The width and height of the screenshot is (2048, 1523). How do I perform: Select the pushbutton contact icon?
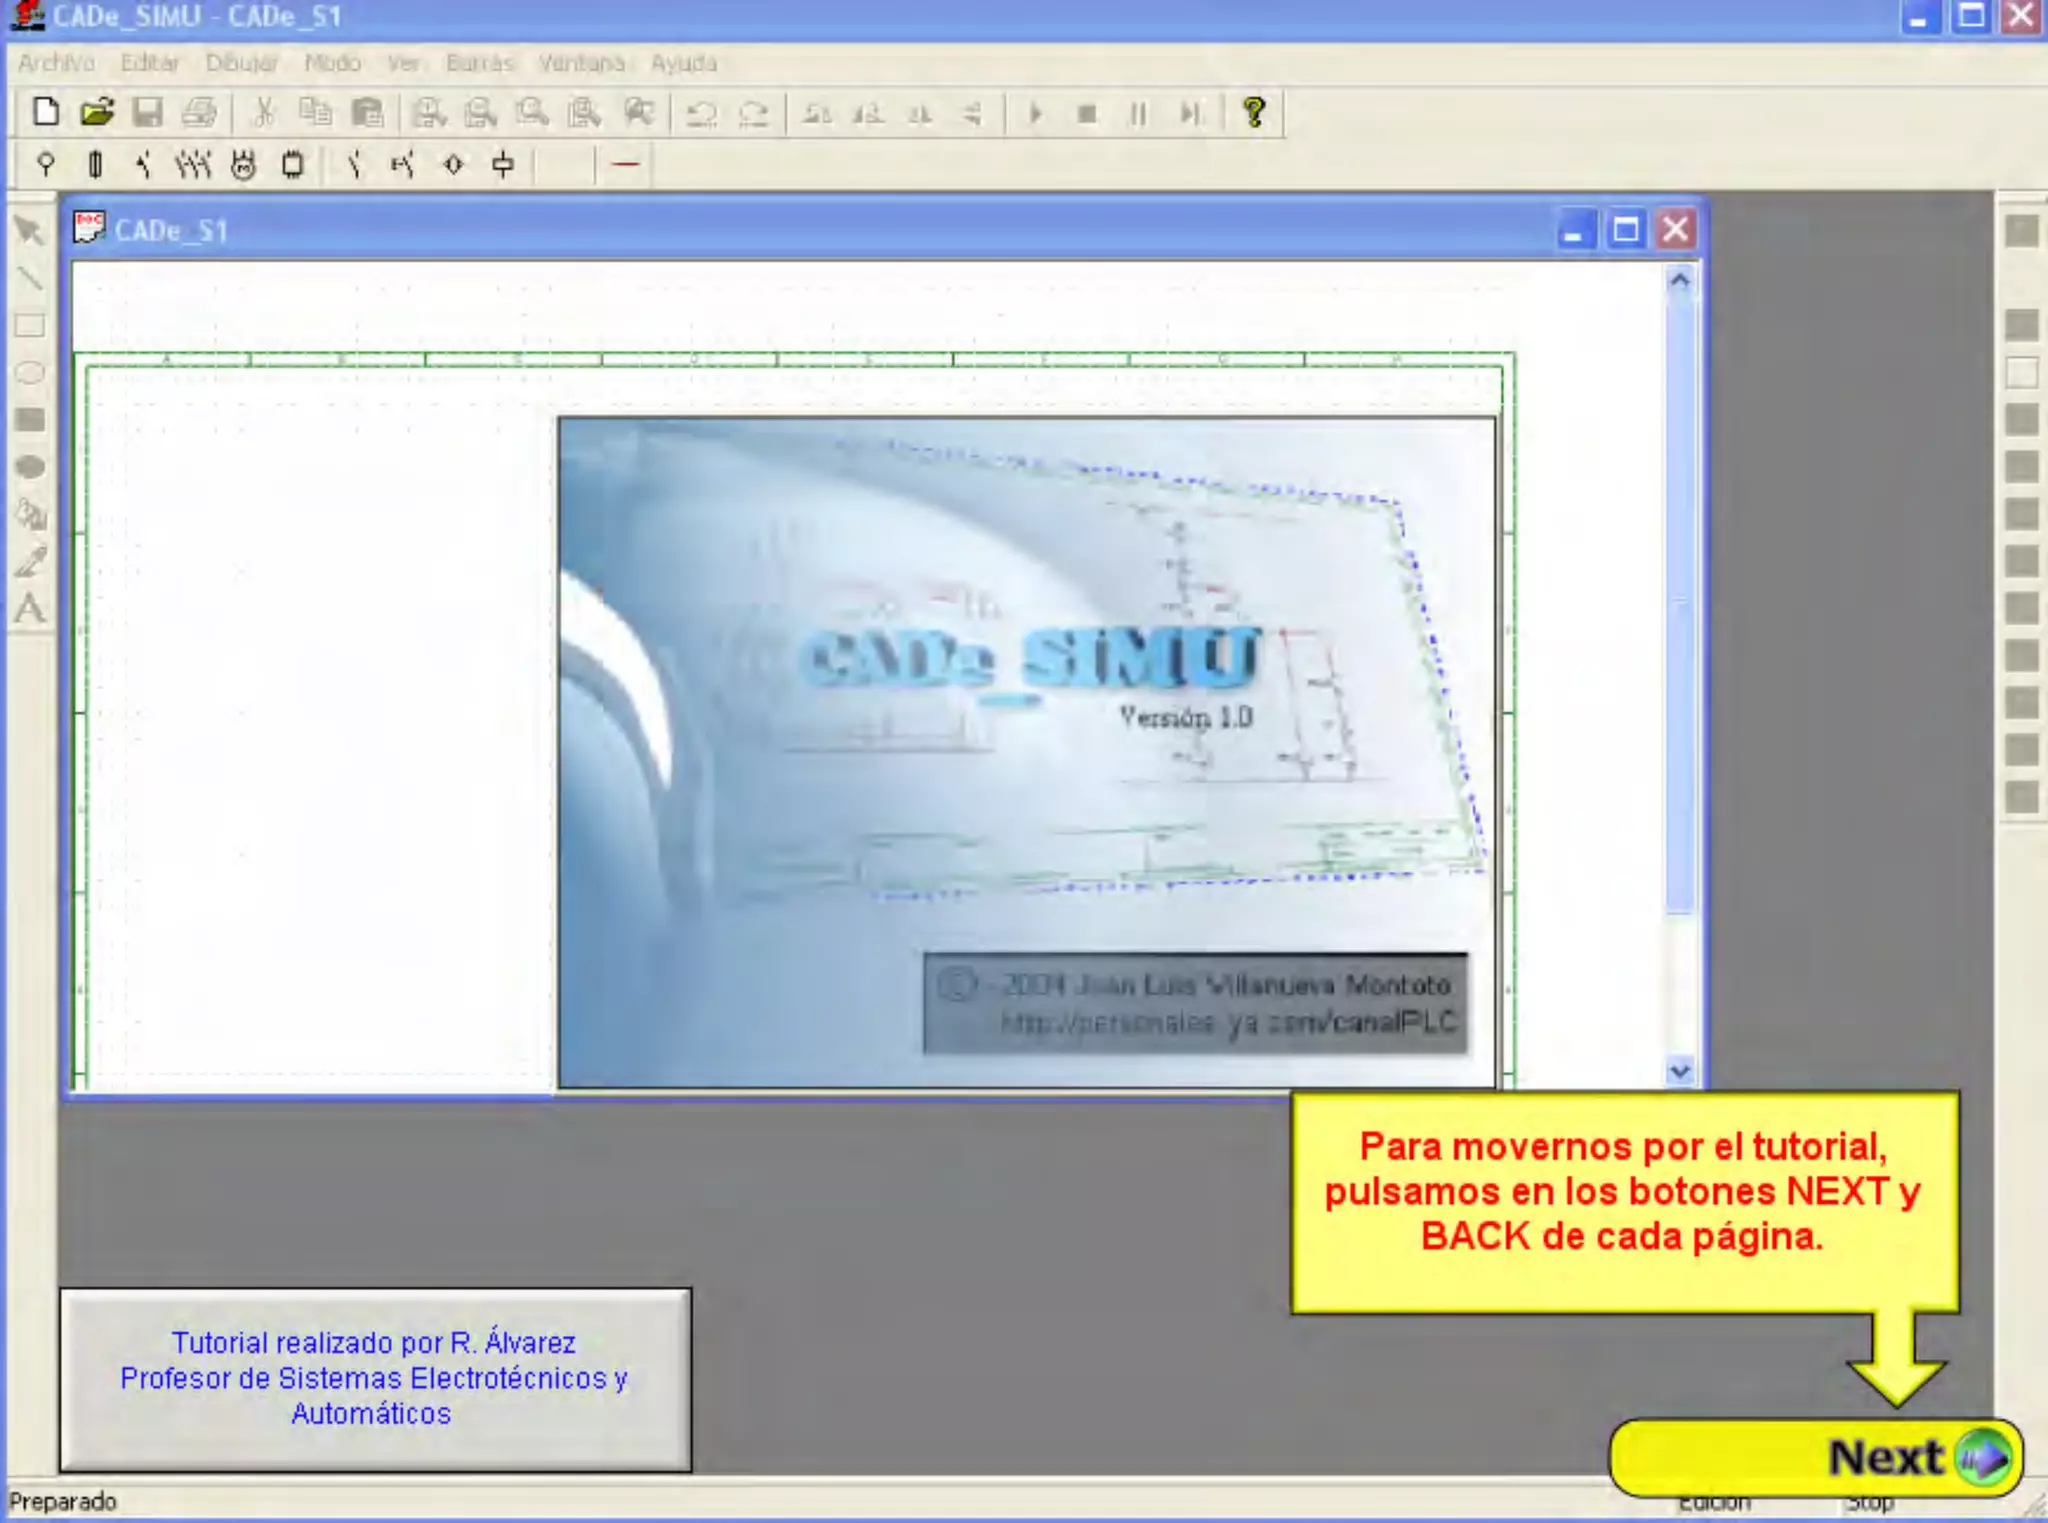coord(402,164)
